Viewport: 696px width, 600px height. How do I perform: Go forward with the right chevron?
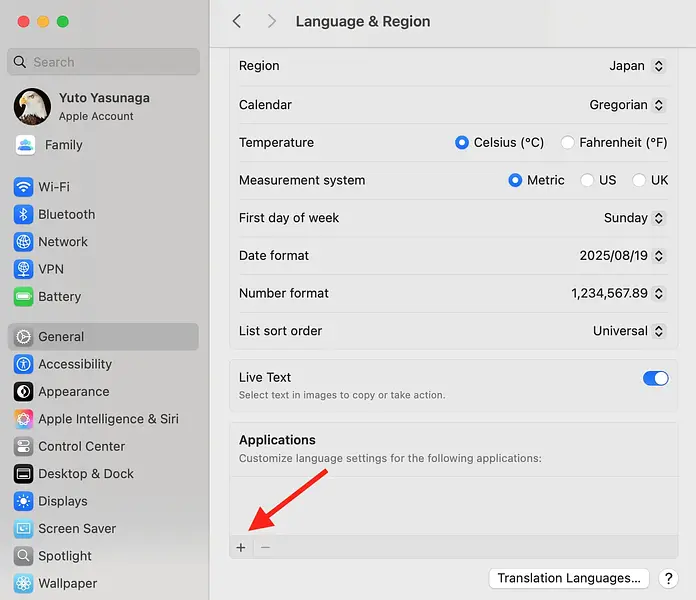[272, 21]
